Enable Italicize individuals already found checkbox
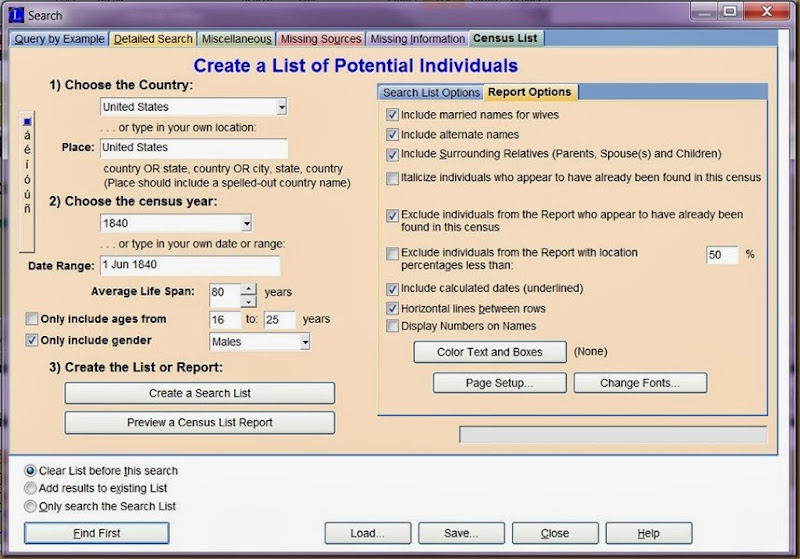This screenshot has height=559, width=800. coord(392,179)
